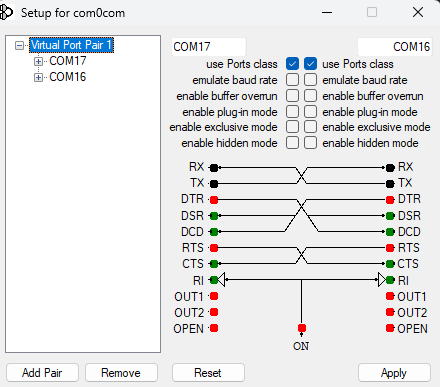Enable plug-in mode for COM16

pos(310,112)
